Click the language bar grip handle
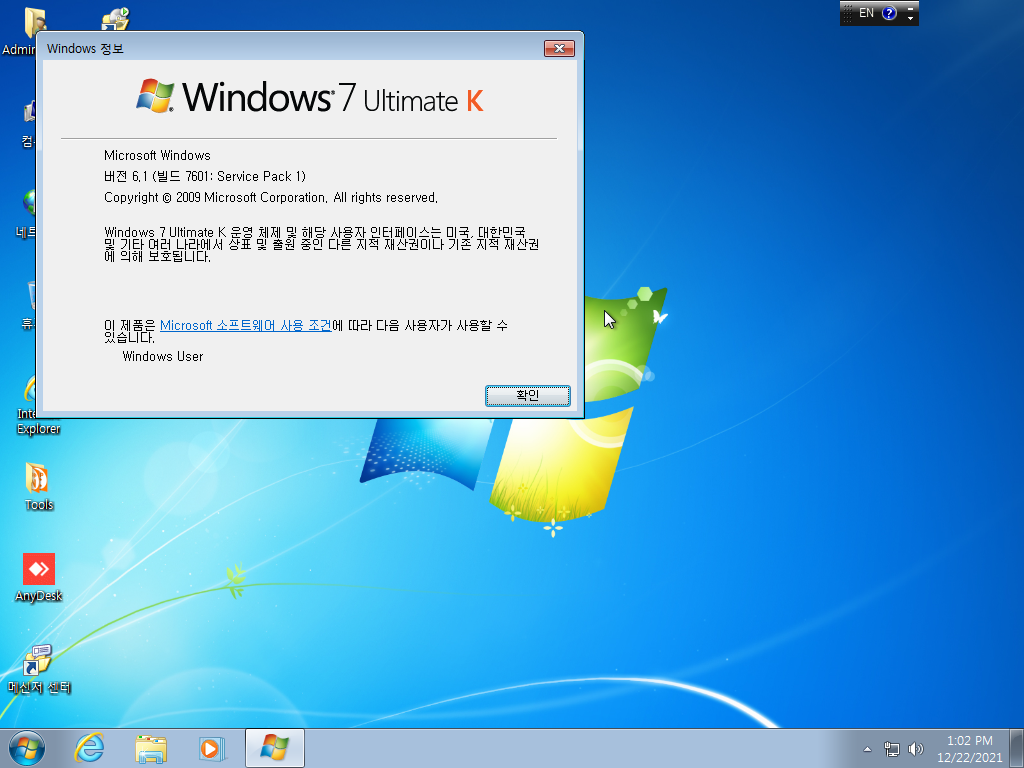The image size is (1024, 768). [x=848, y=13]
